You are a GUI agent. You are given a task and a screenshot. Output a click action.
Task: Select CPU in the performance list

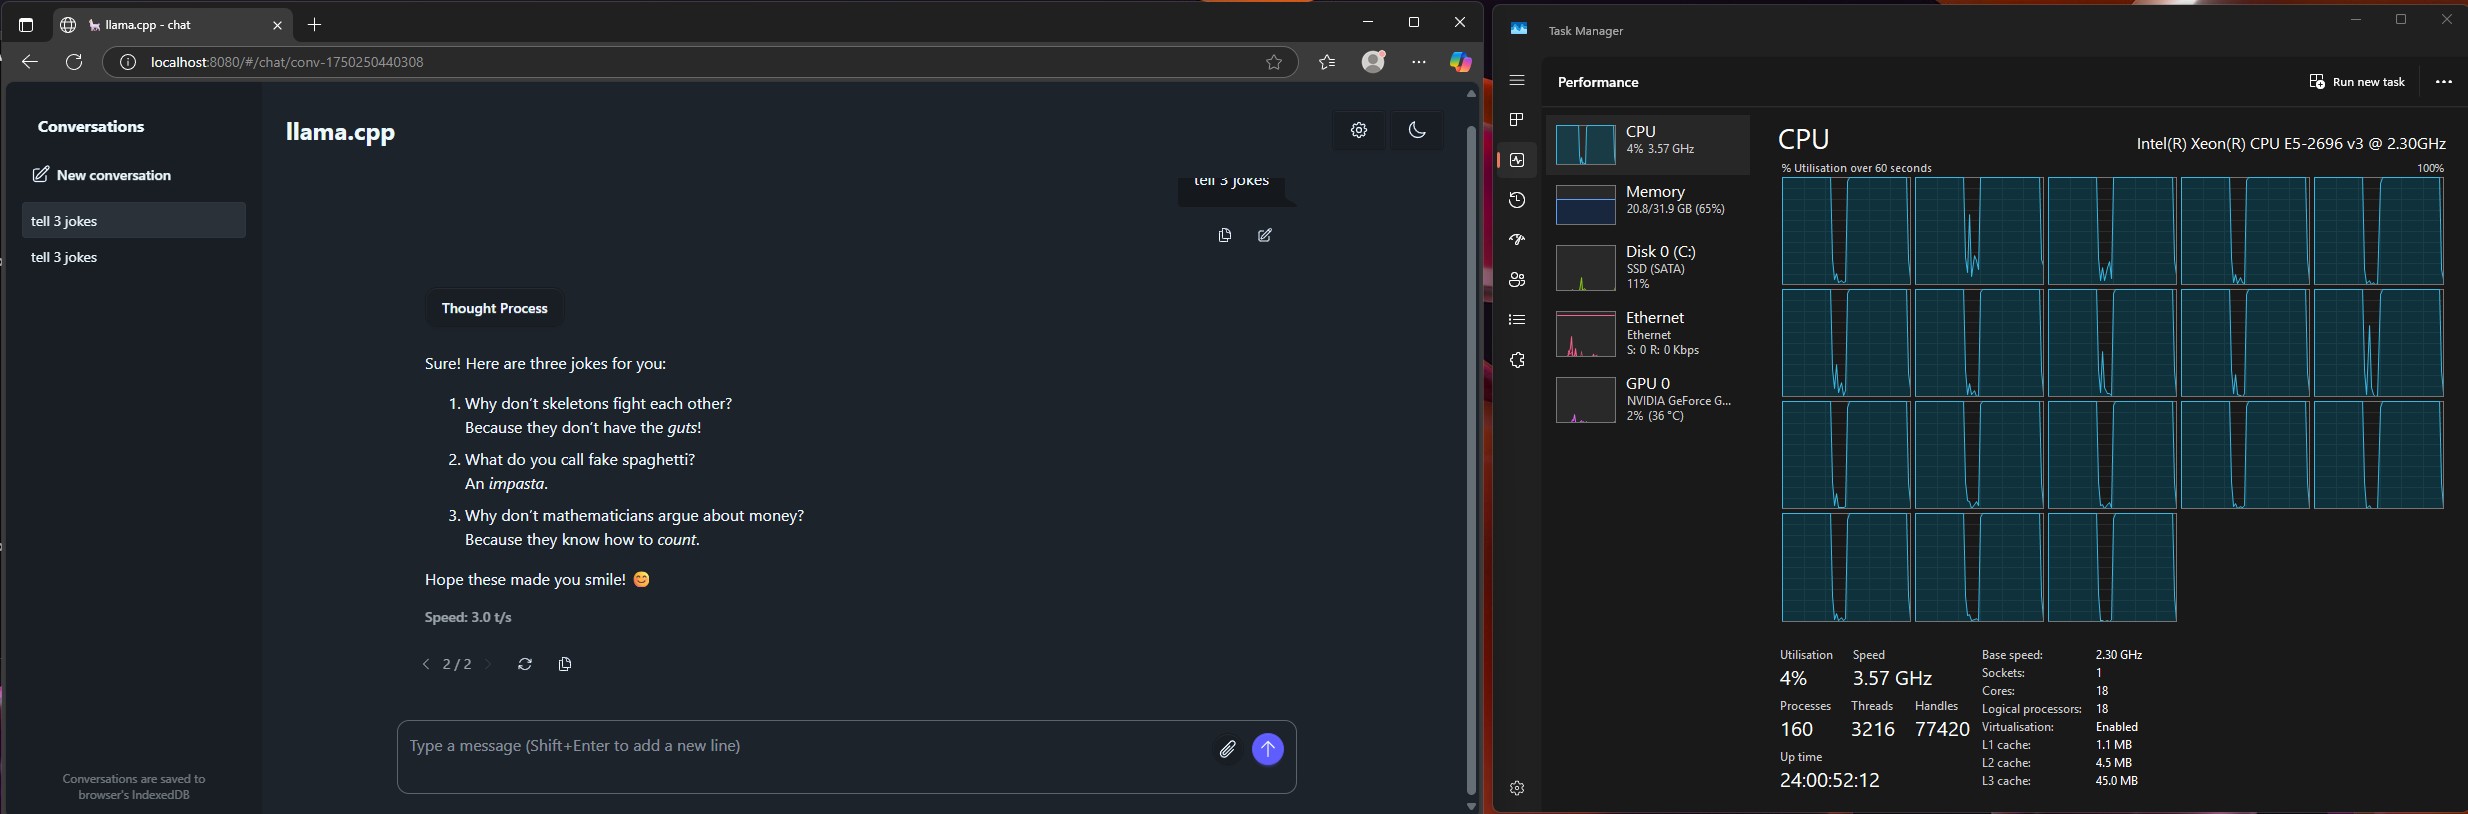pyautogui.click(x=1648, y=144)
